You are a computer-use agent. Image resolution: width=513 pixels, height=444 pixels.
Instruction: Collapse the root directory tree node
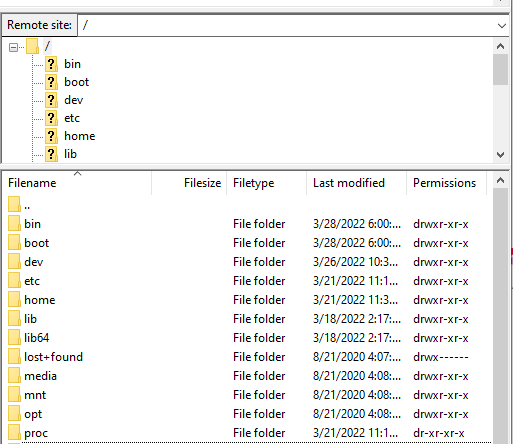[x=13, y=48]
